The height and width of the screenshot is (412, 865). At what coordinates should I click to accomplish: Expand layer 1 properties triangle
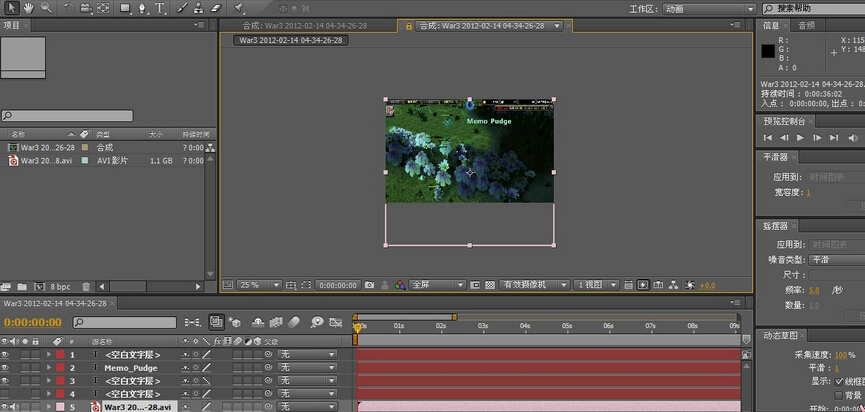pos(49,354)
